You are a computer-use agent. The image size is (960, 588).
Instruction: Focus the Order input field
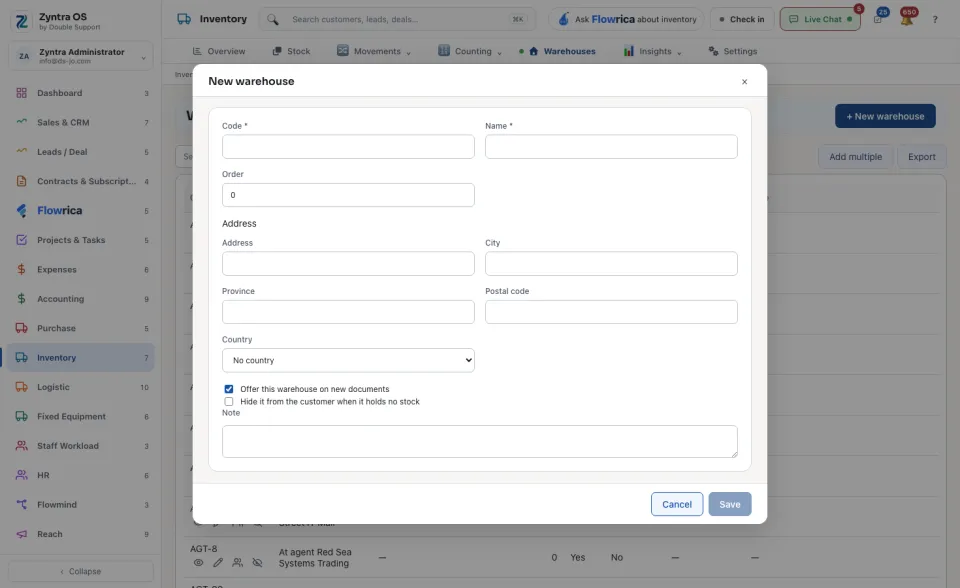pyautogui.click(x=348, y=195)
